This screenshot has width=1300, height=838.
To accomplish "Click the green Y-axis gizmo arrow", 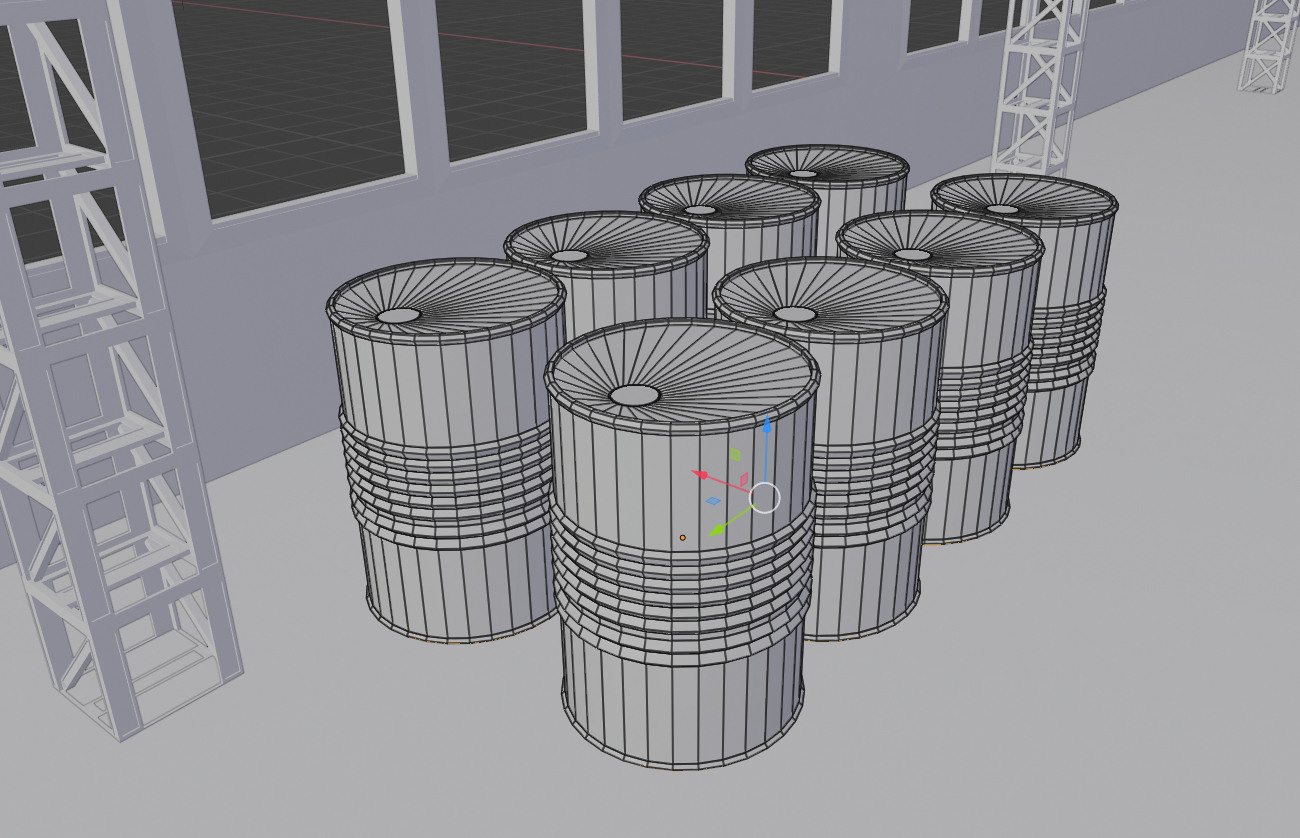I will (718, 529).
